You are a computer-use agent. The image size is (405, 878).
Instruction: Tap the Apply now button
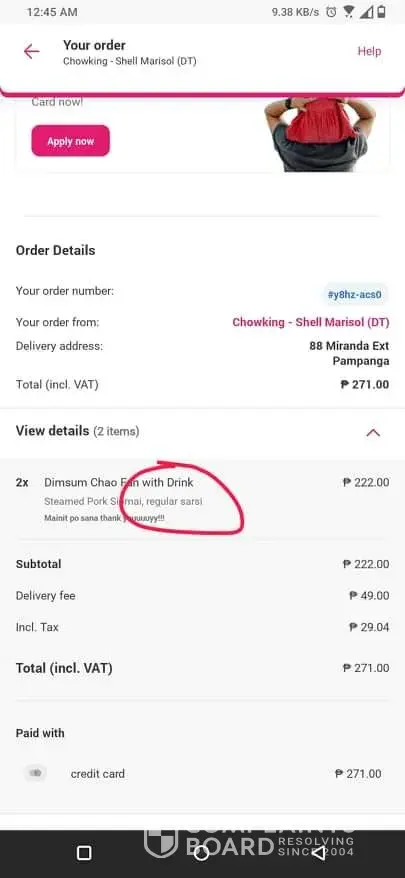click(x=71, y=141)
